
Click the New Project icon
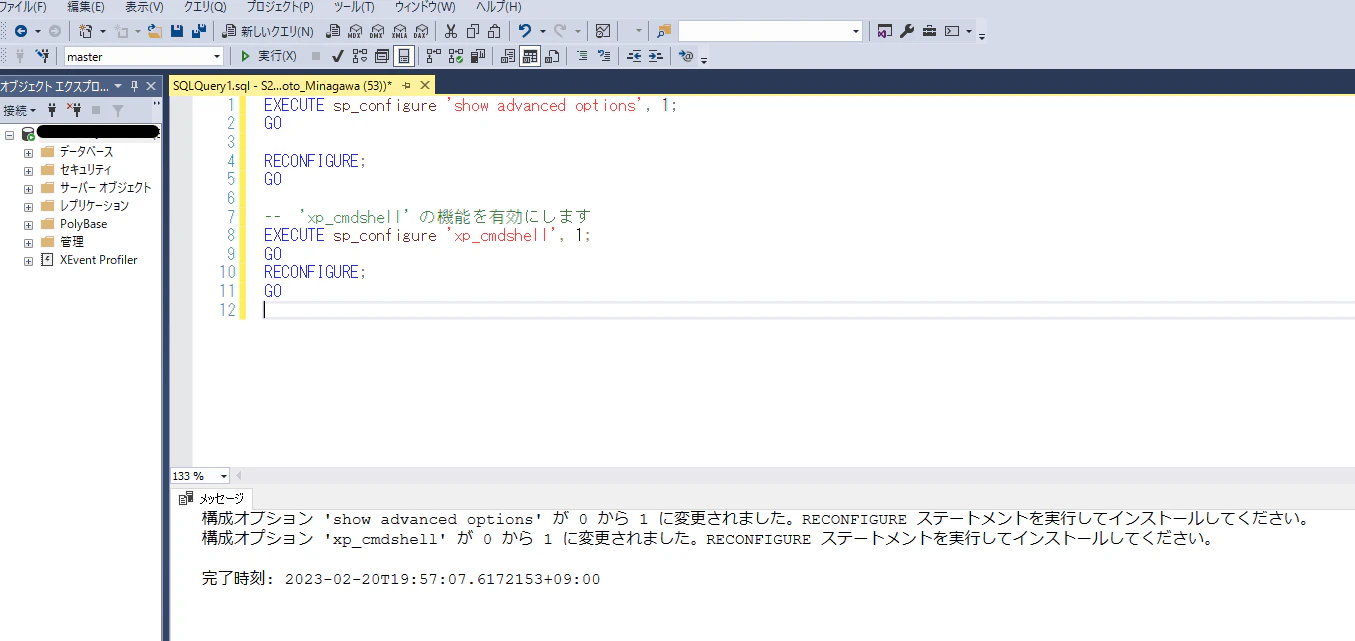point(85,31)
